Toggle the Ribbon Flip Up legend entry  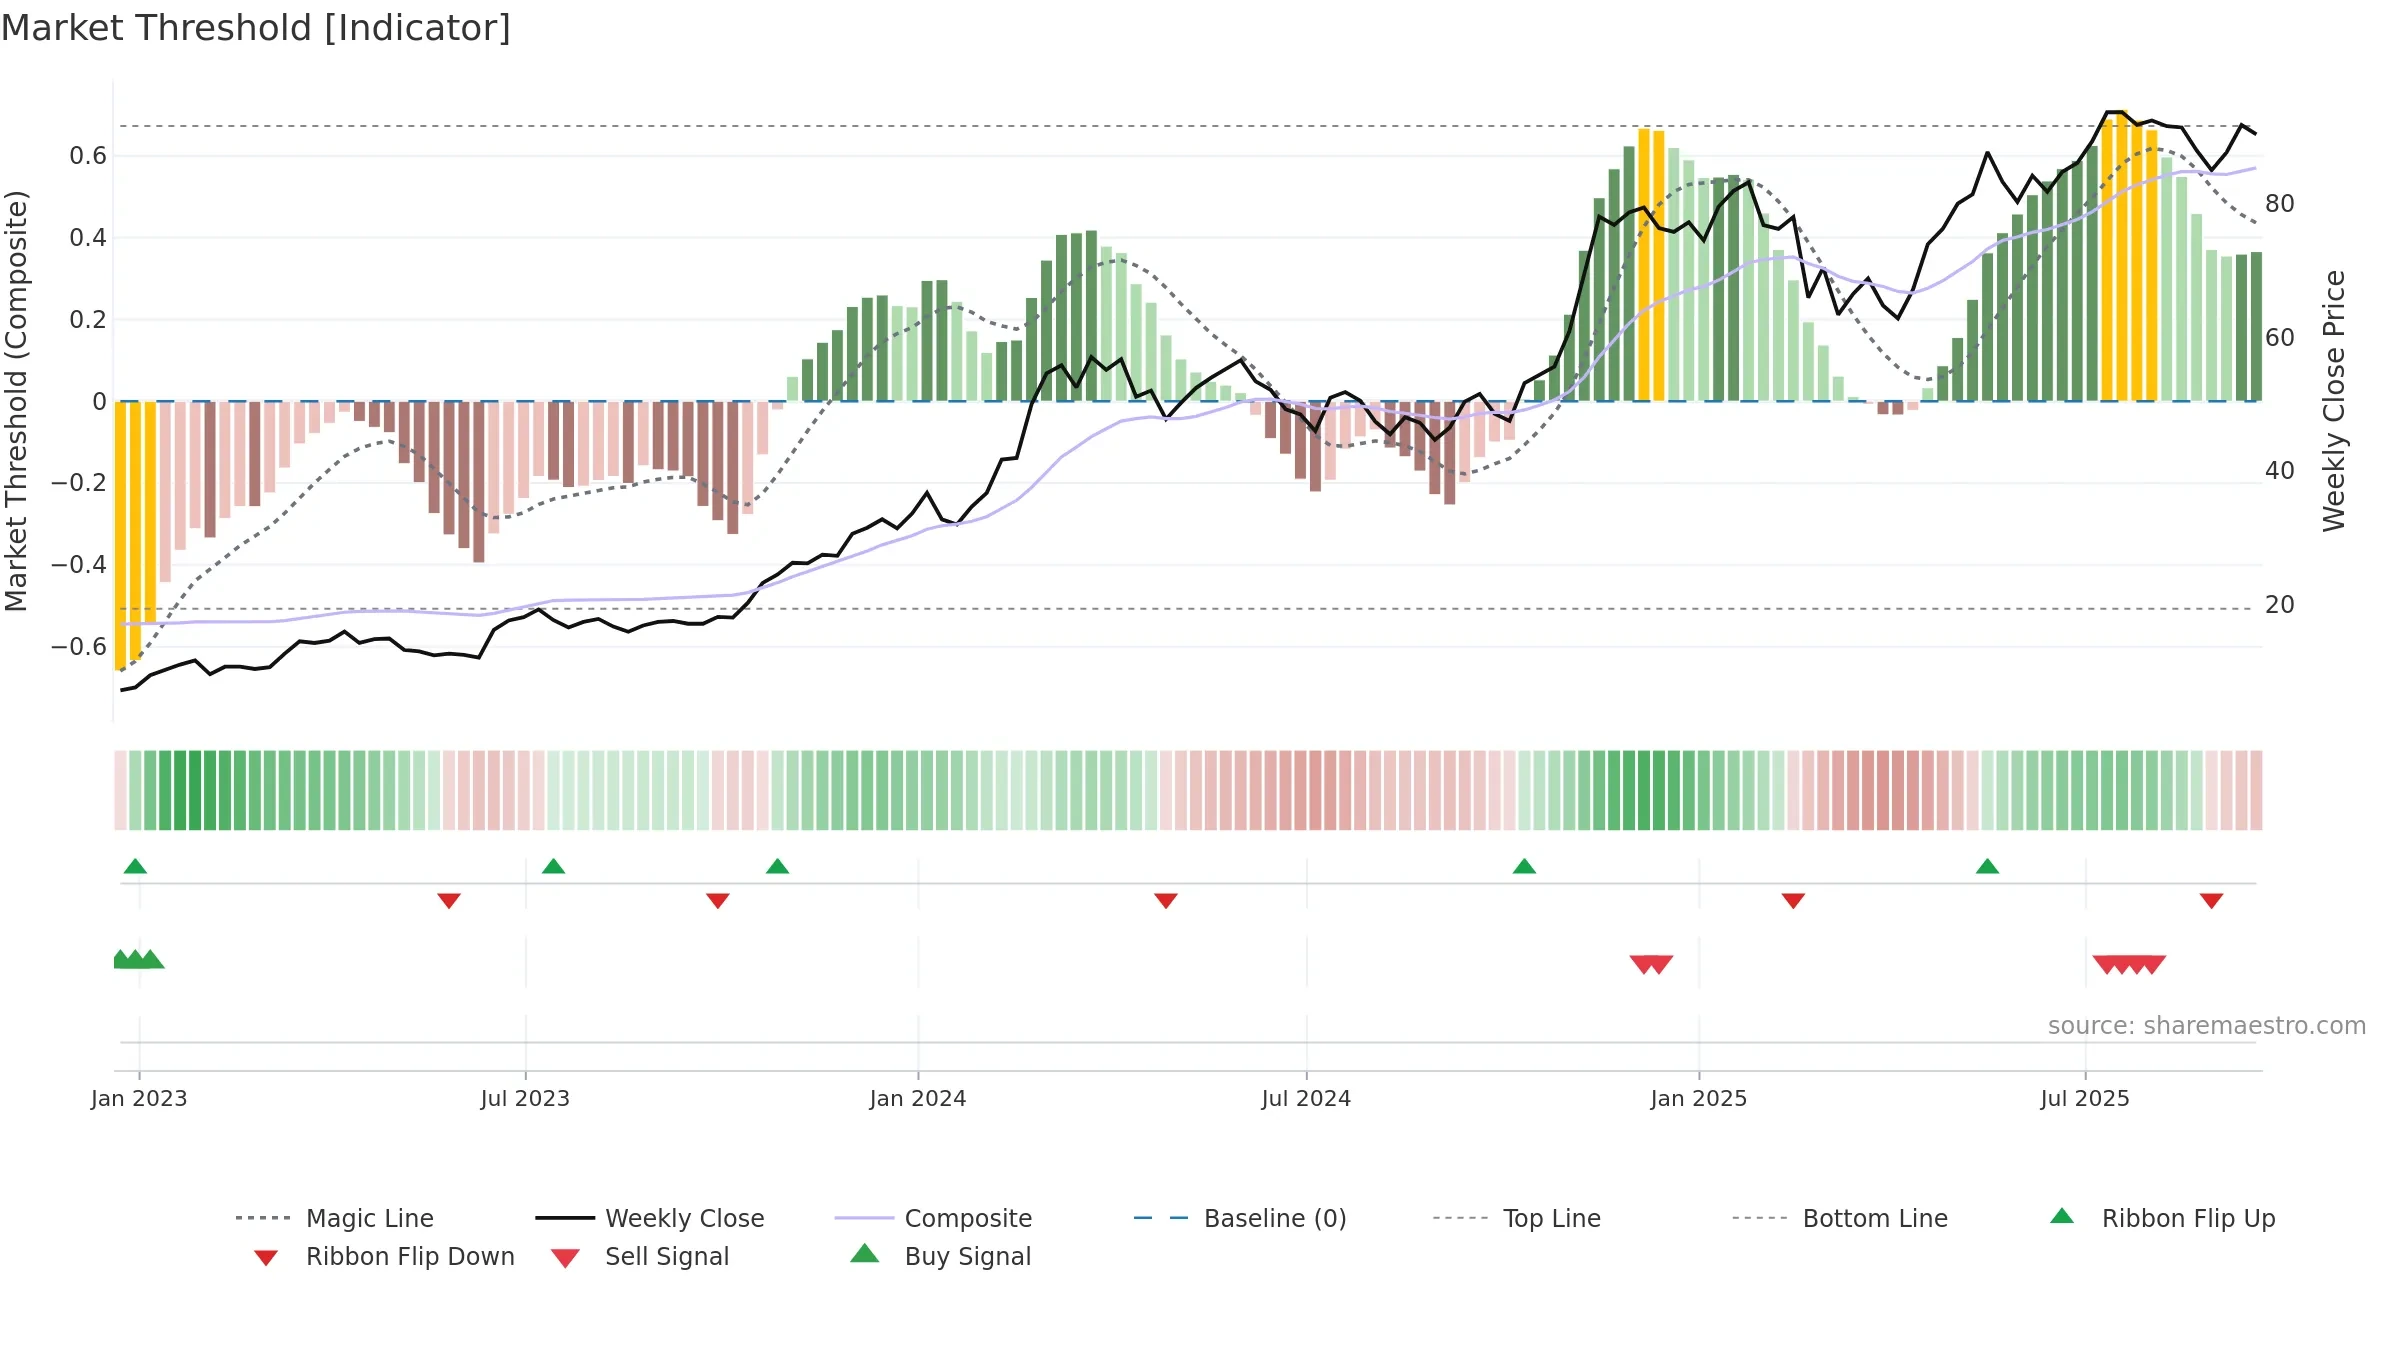tap(2162, 1218)
